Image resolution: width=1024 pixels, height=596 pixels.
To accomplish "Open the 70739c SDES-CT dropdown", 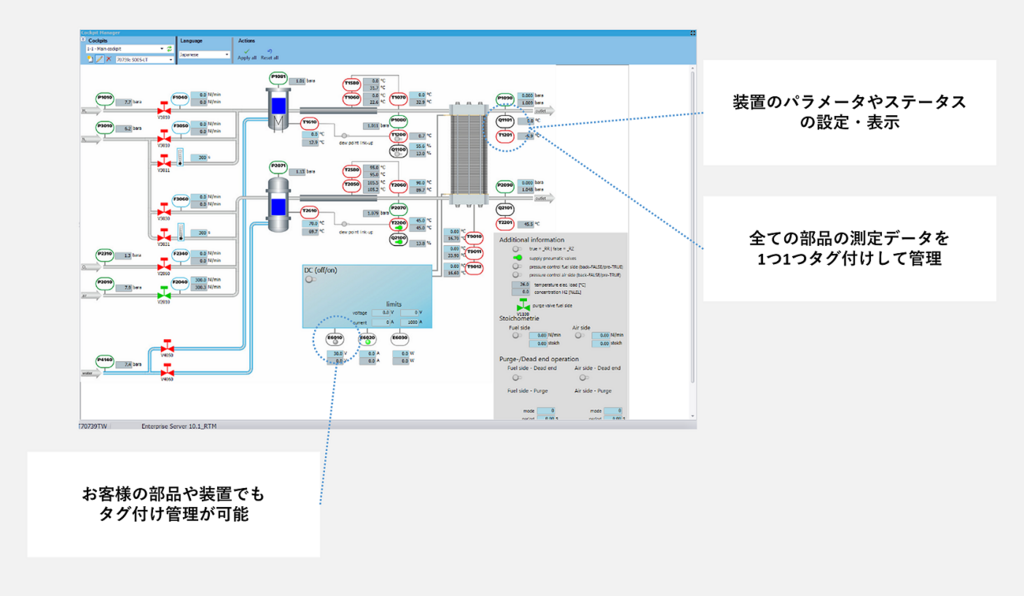I will coord(144,60).
